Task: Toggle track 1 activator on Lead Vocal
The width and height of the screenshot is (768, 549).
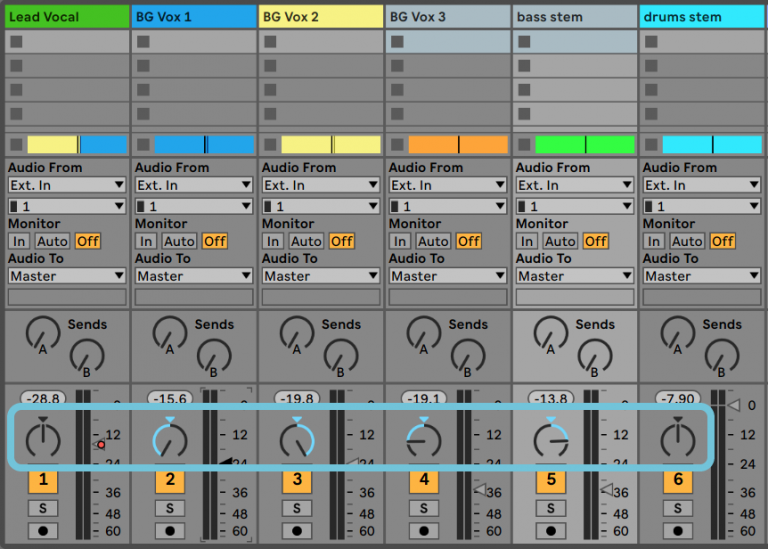Action: click(43, 480)
